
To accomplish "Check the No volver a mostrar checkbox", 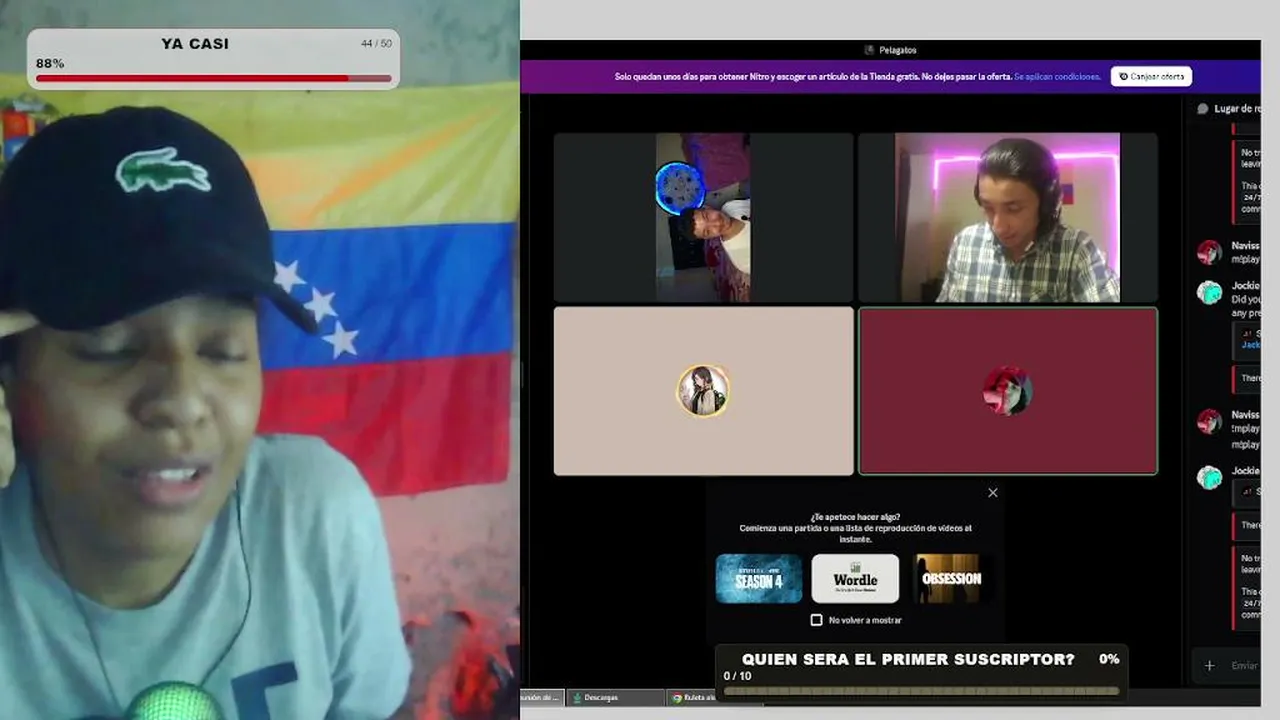I will pos(816,620).
